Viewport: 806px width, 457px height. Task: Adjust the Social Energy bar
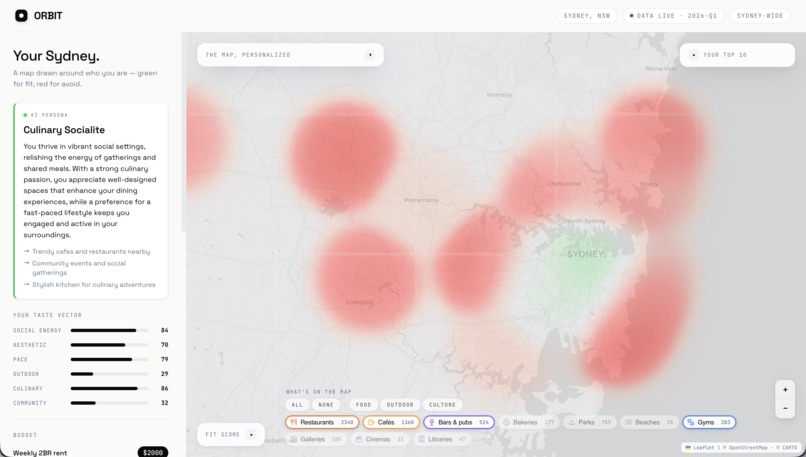[109, 331]
